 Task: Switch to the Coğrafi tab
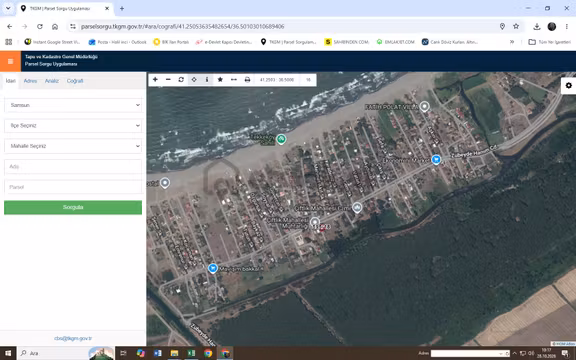click(x=75, y=81)
